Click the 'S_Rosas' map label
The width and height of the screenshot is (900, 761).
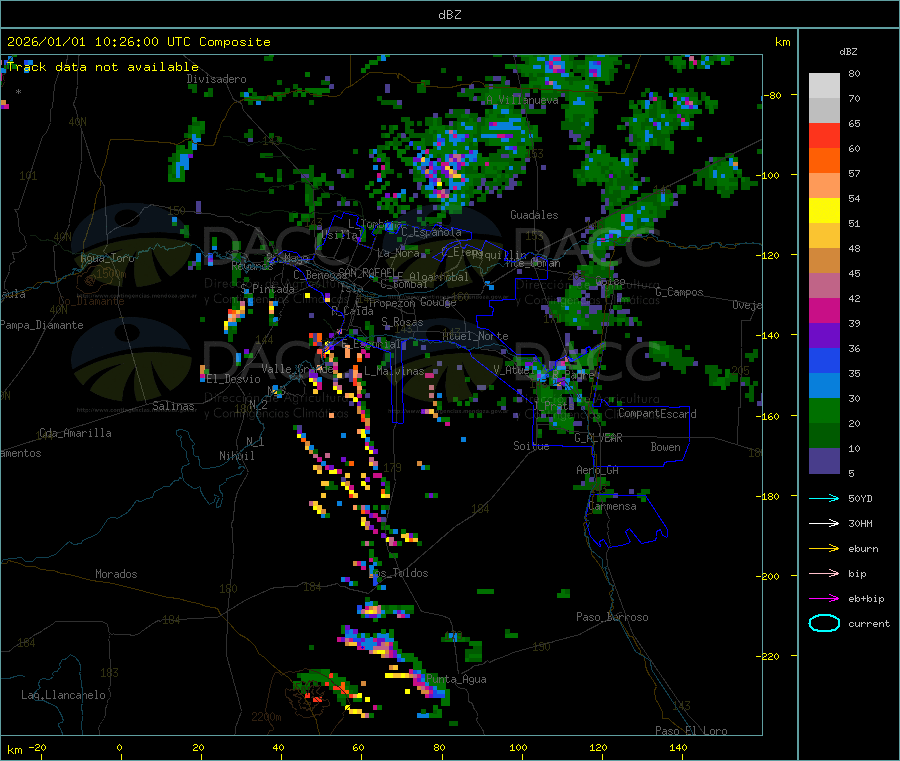[x=402, y=322]
